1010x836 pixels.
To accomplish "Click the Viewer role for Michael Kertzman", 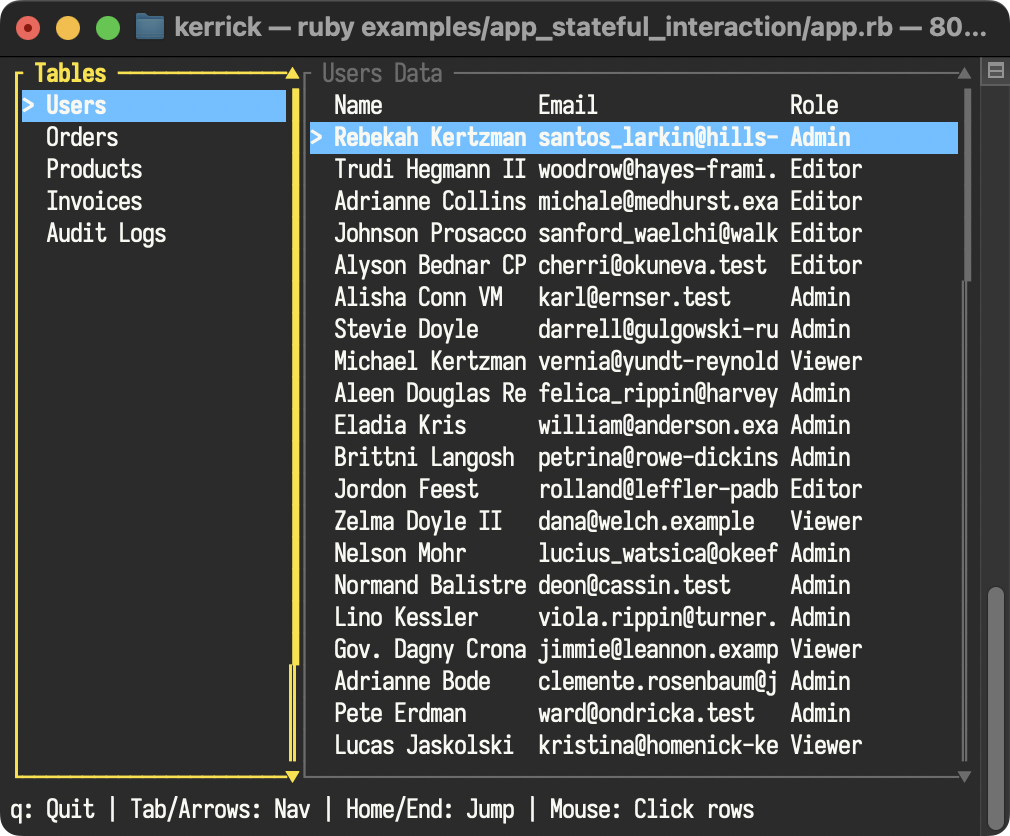I will (826, 361).
